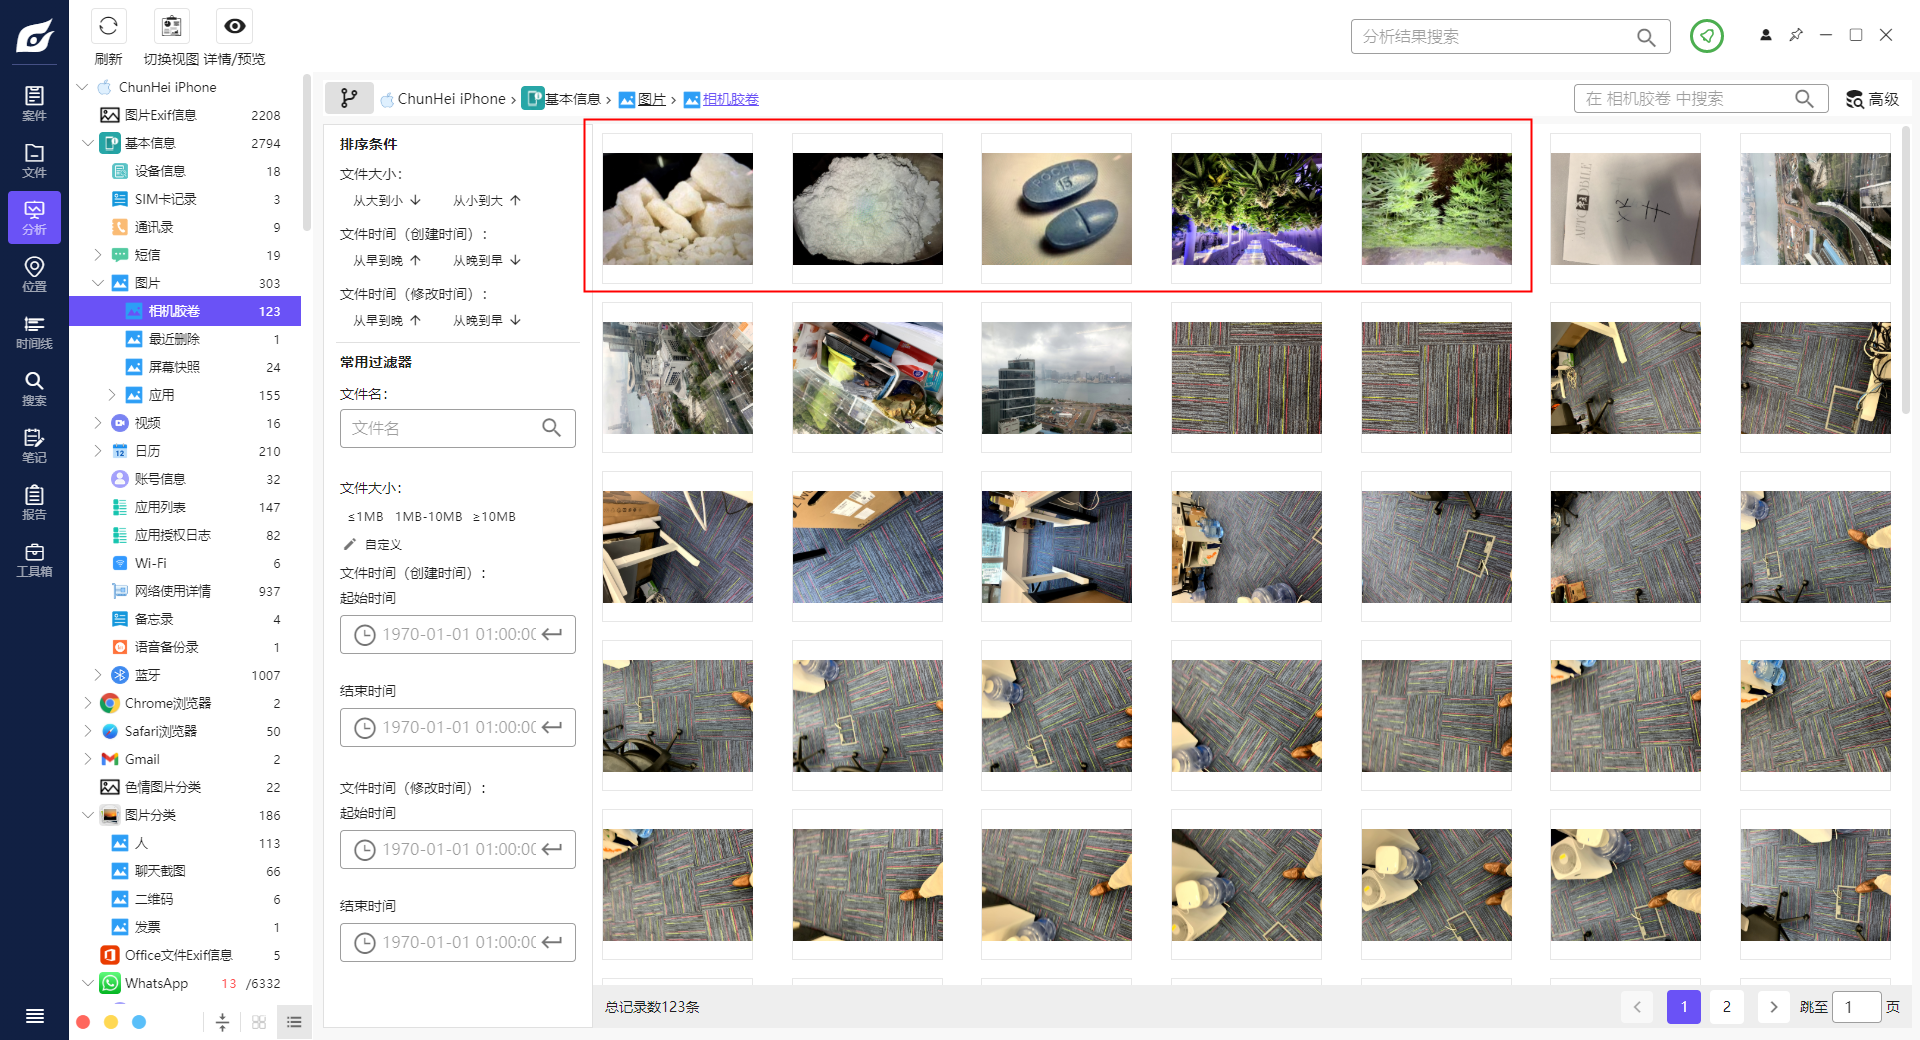
Task: Collapse the 基本信息 tree node
Action: click(88, 143)
